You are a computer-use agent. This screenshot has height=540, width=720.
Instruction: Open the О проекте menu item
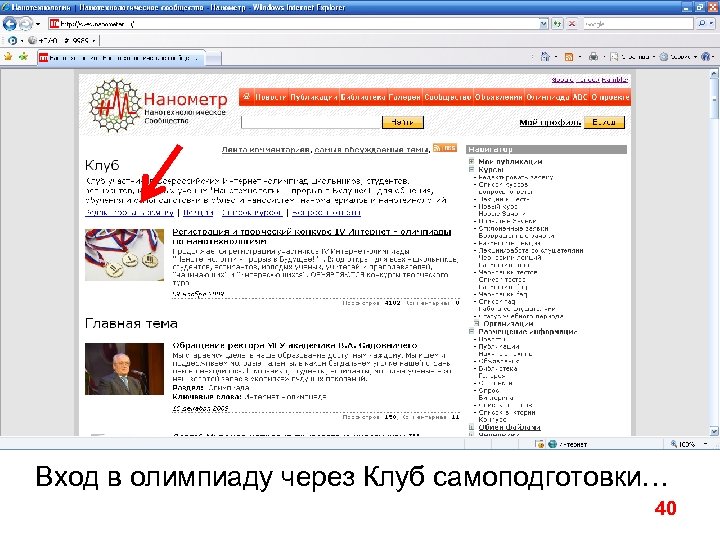610,97
